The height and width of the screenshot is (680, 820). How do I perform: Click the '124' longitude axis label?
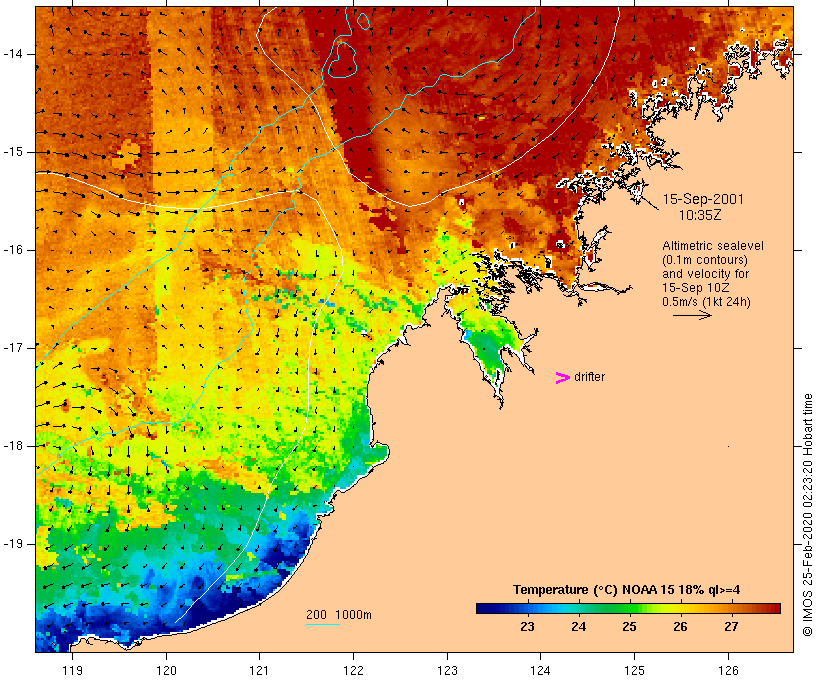click(541, 671)
